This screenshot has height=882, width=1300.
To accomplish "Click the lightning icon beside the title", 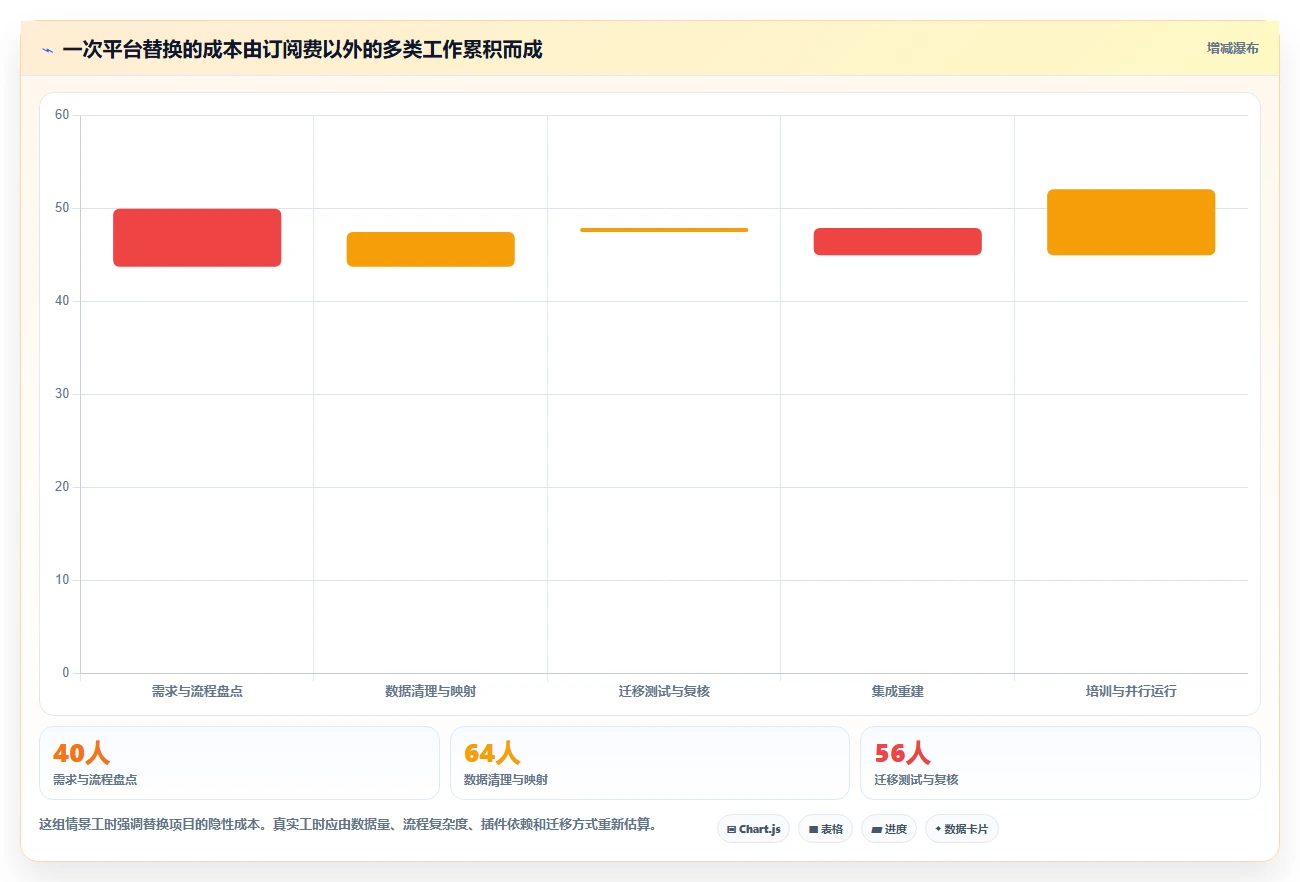I will [47, 50].
